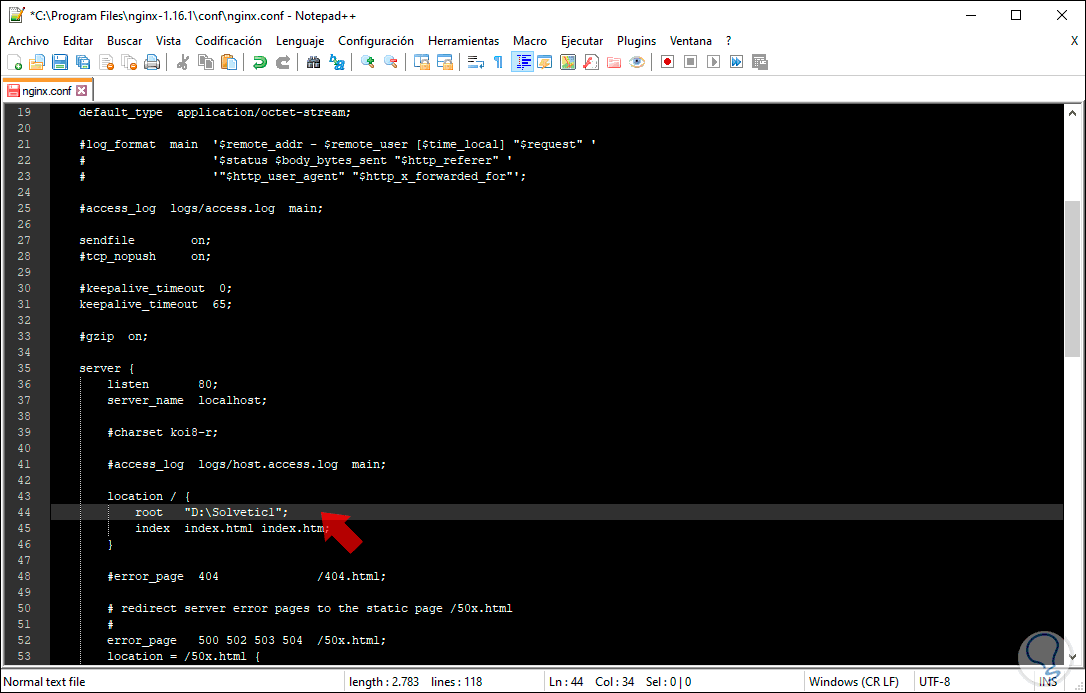Click on root "D:\Solvetic1"; text
The image size is (1086, 693).
[211, 512]
